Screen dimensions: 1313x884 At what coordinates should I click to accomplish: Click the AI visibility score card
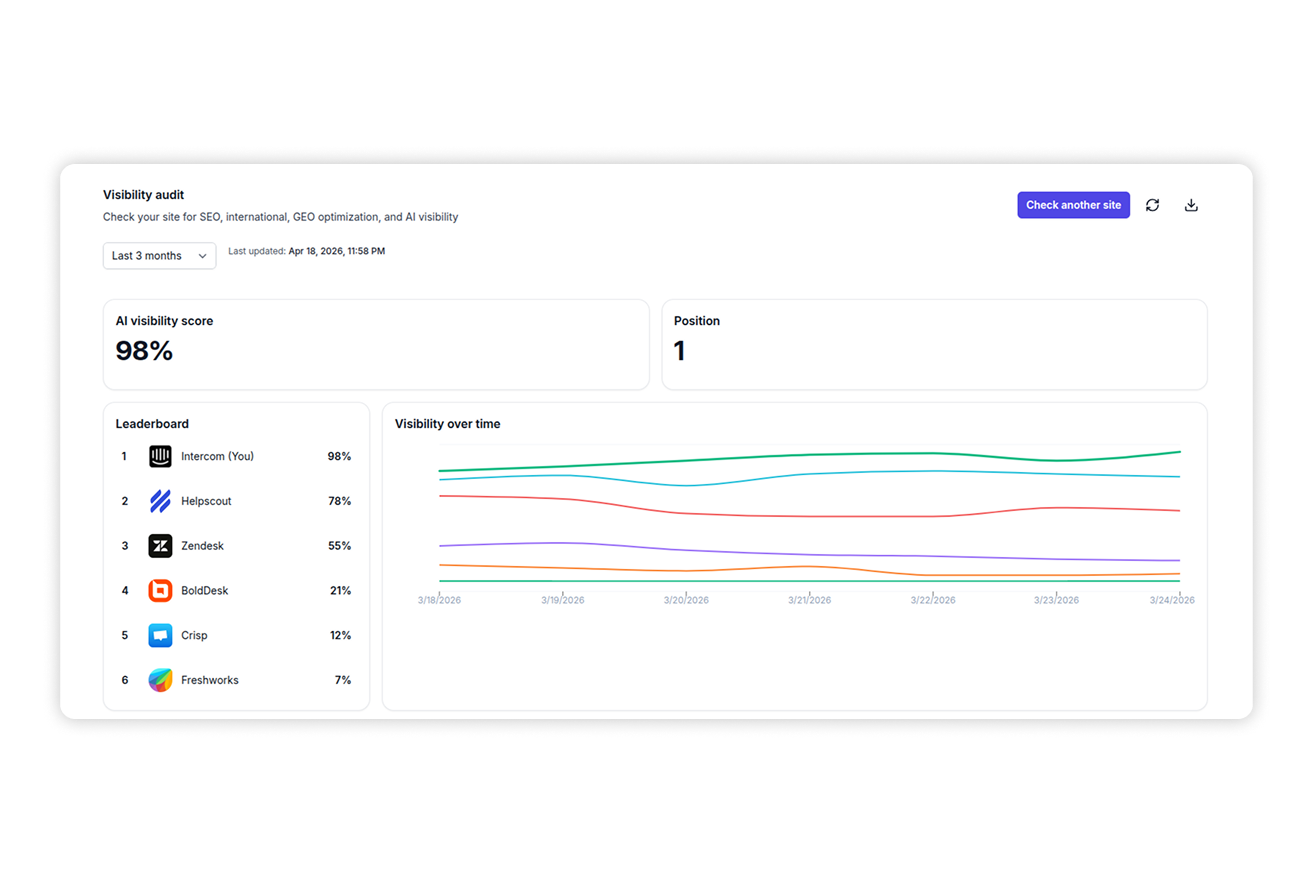(x=376, y=344)
